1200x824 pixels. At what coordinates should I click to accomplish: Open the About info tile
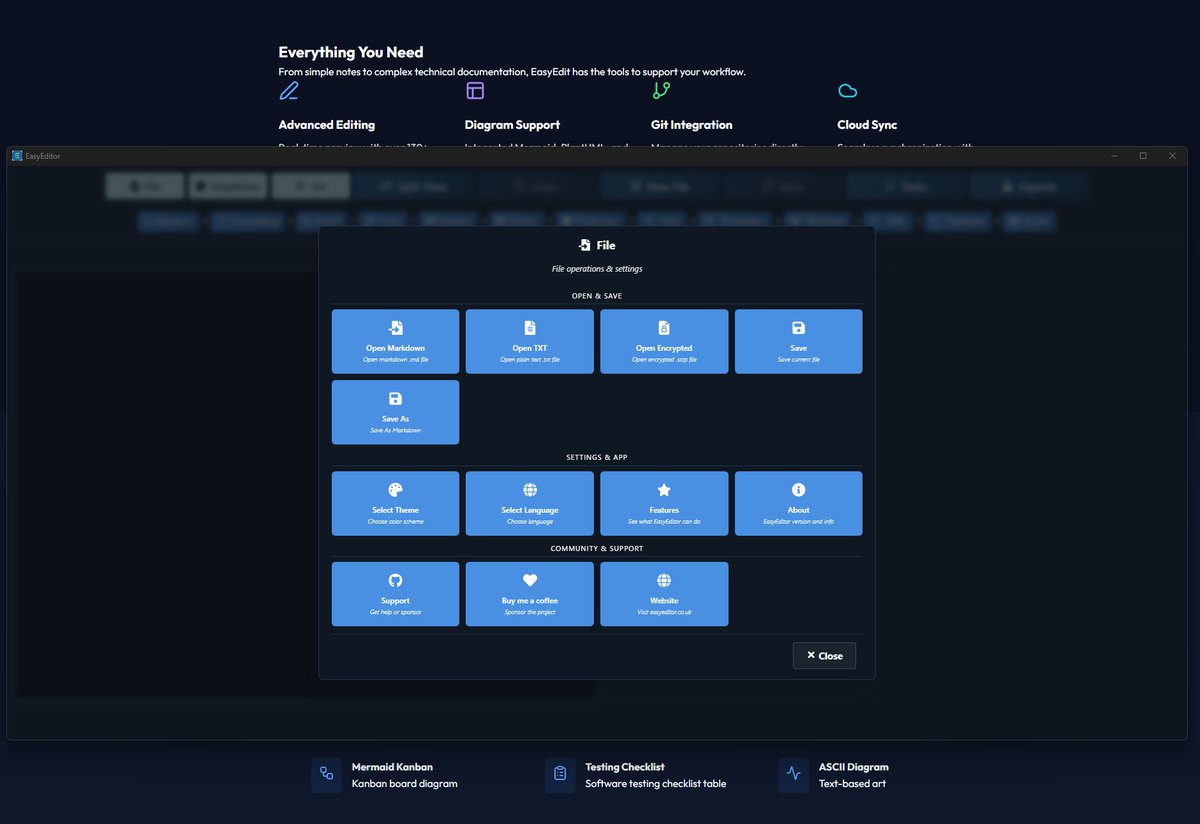click(798, 503)
